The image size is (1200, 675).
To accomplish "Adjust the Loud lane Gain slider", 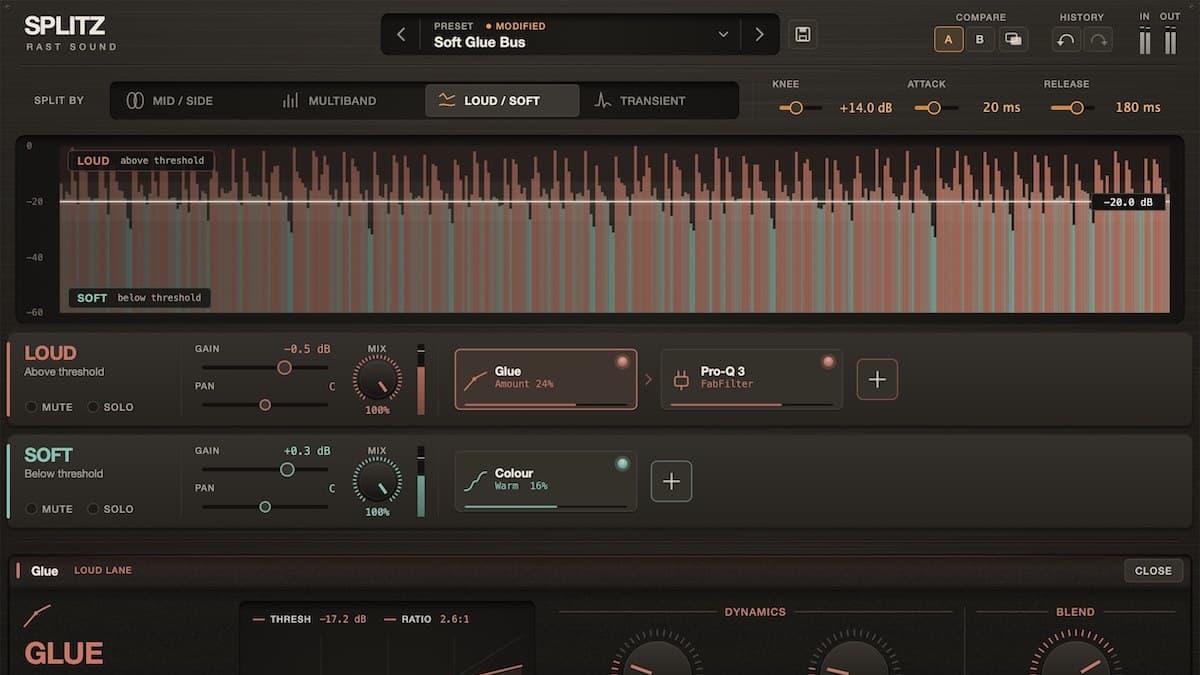I will 265,368.
